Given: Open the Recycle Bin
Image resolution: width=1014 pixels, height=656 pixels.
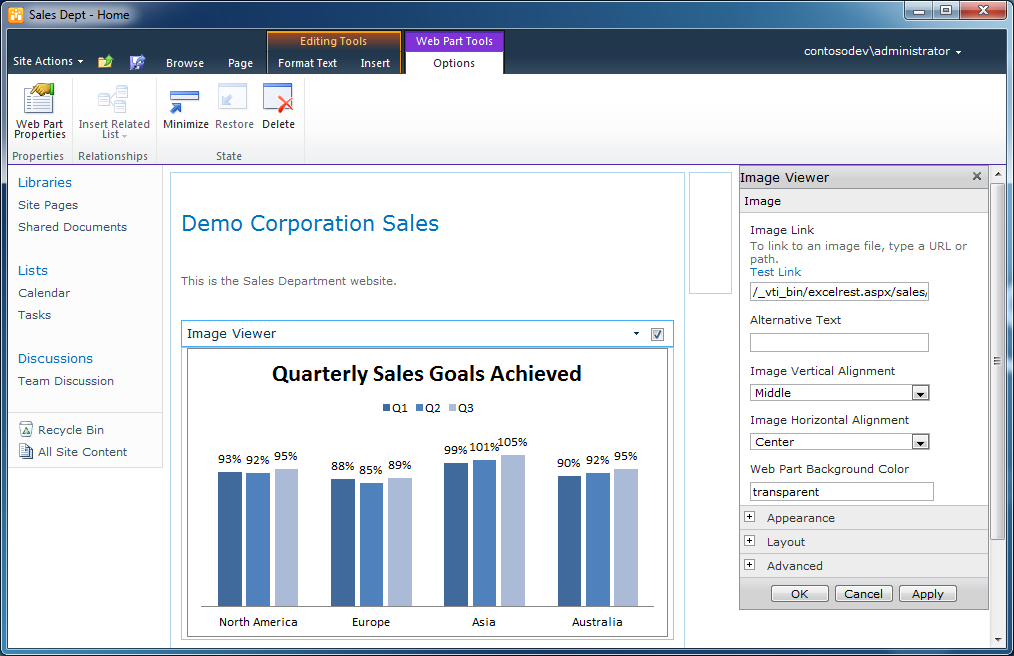Looking at the screenshot, I should (x=70, y=430).
